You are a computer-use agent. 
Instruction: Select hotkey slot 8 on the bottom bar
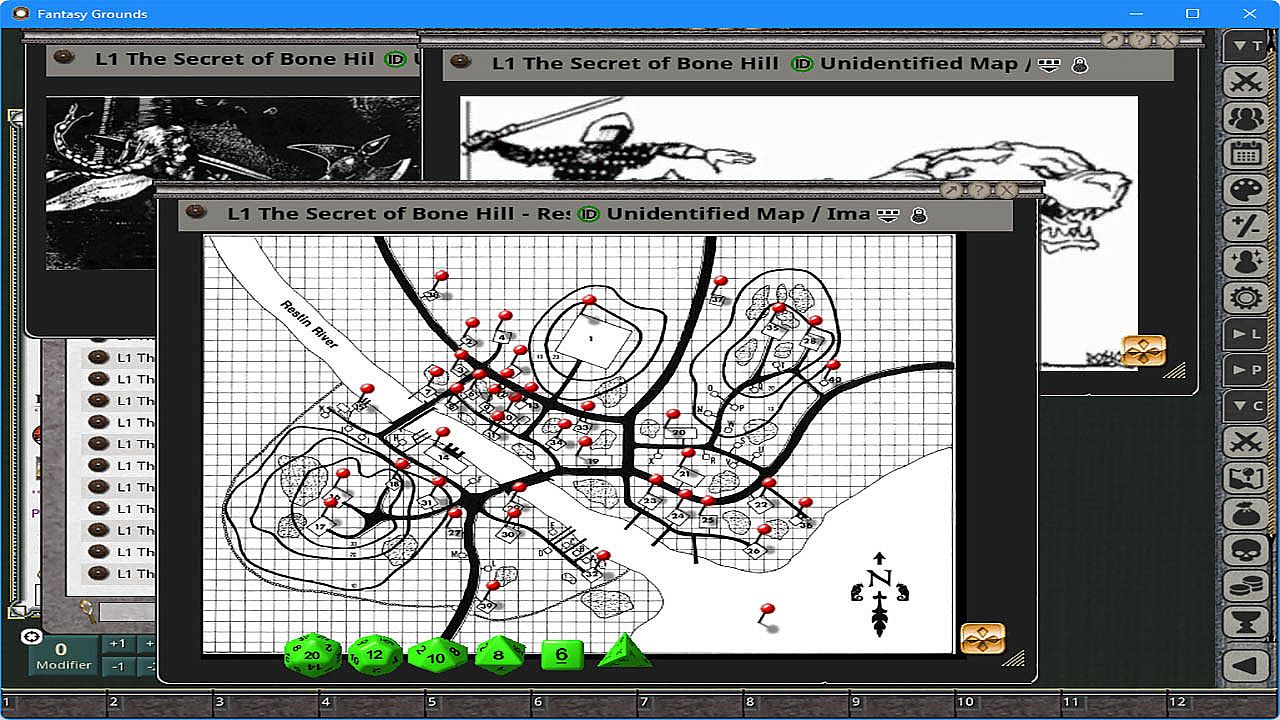point(795,703)
